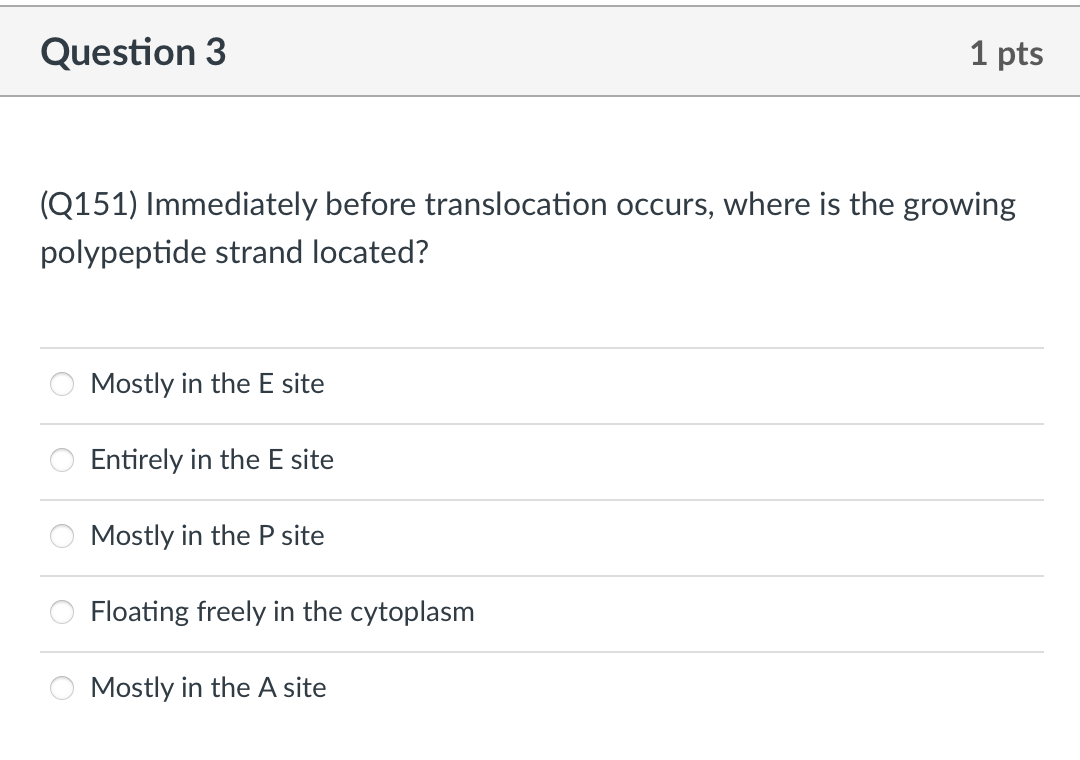Select 'Floating freely in the cytoplasm'
Viewport: 1080px width, 760px height.
[x=62, y=612]
